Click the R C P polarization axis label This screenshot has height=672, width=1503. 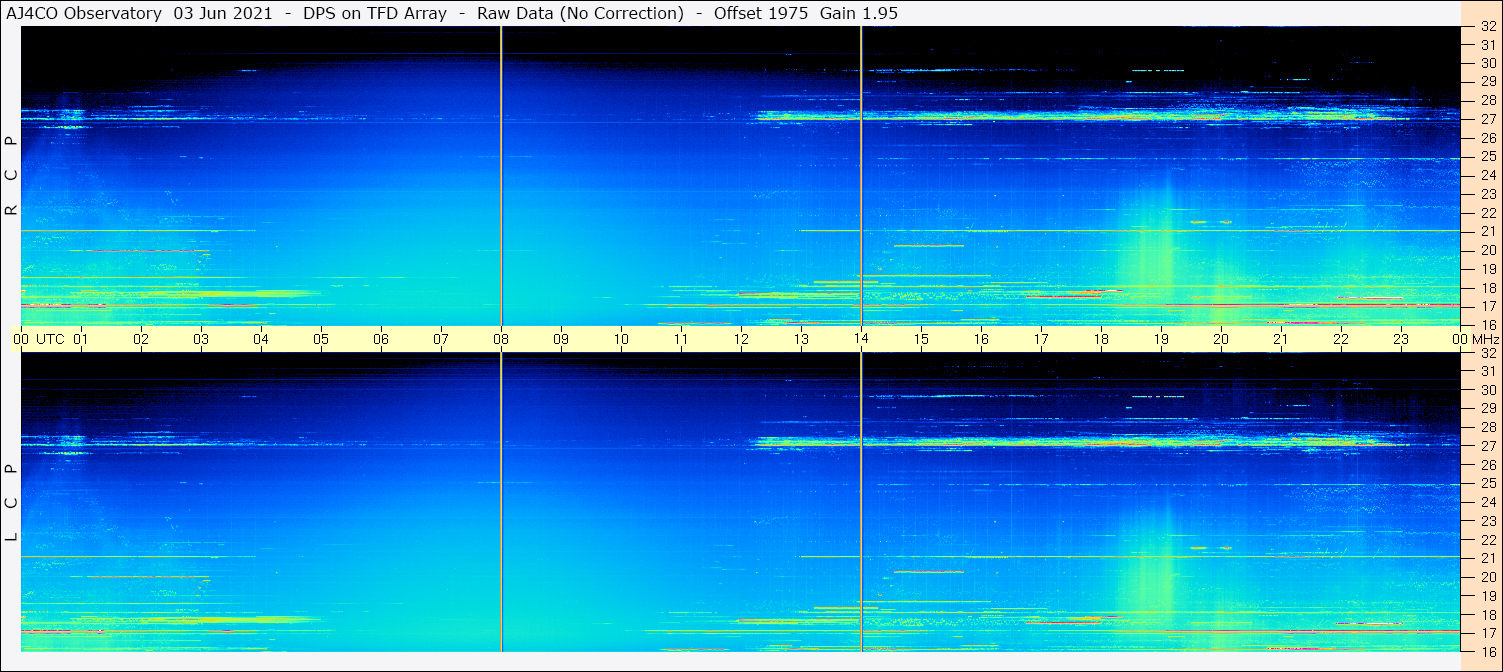(12, 176)
